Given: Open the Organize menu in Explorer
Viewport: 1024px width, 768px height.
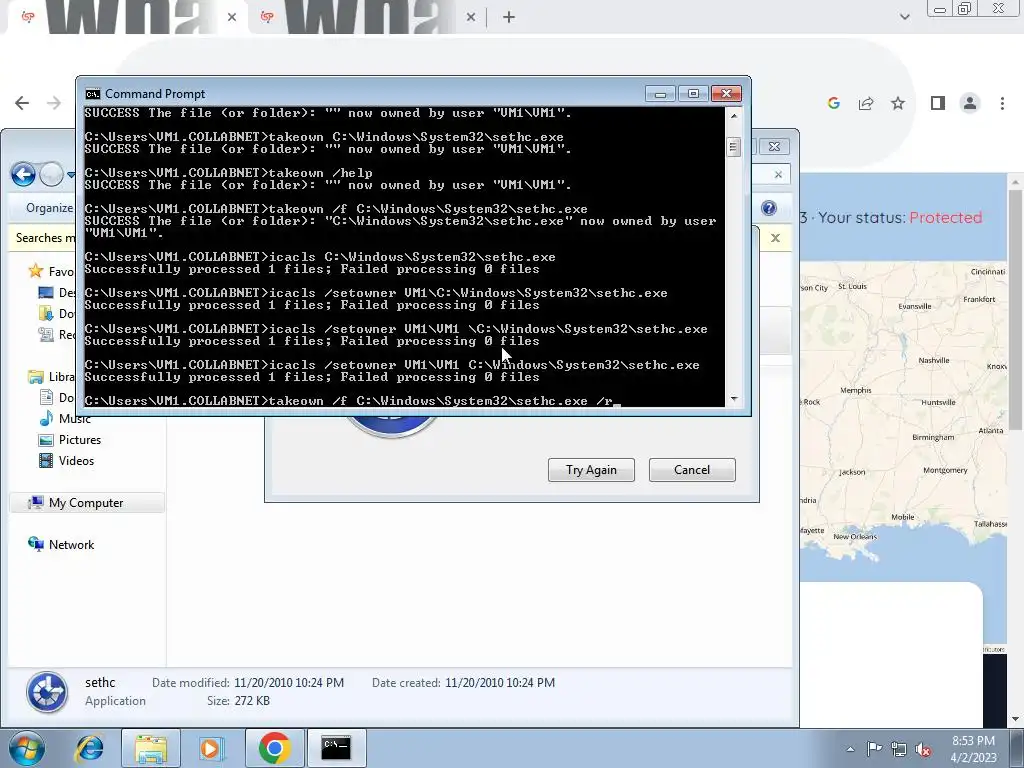Looking at the screenshot, I should pos(49,208).
